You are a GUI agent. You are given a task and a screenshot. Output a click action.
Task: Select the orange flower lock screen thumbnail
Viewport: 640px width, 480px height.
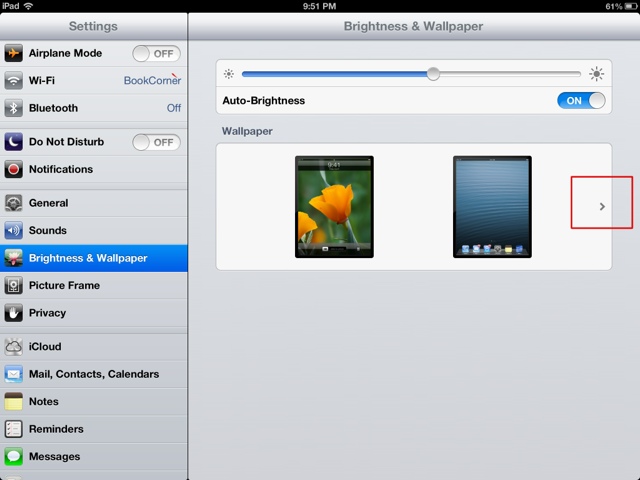(334, 207)
